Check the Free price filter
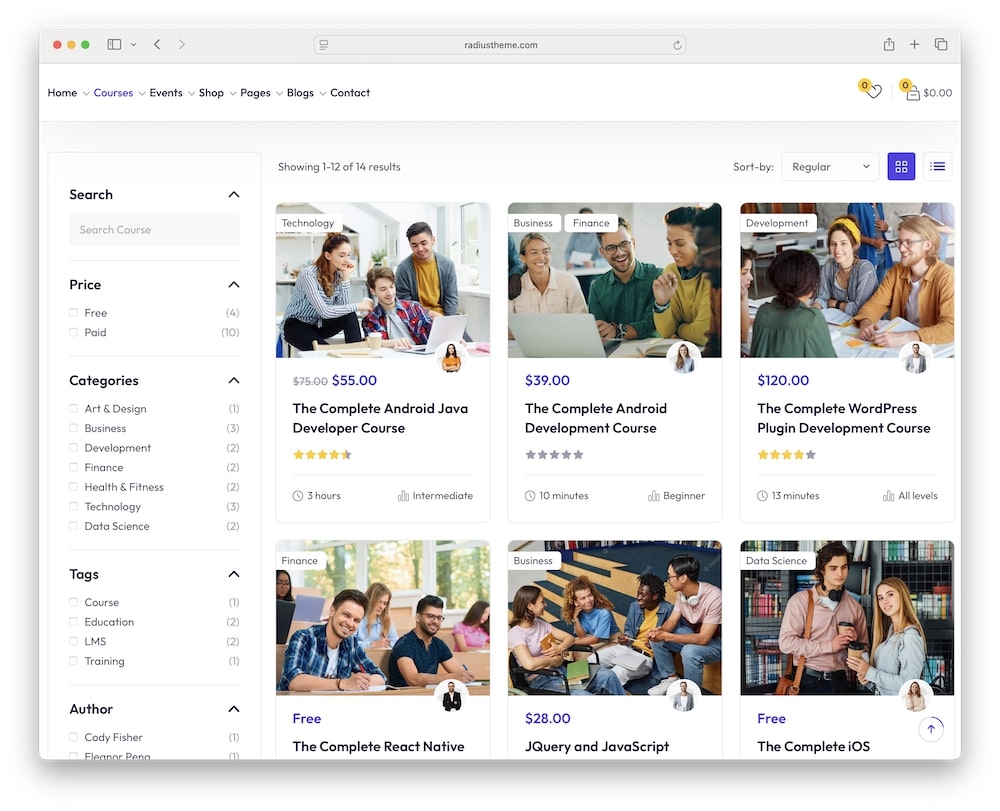1000x811 pixels. tap(73, 312)
